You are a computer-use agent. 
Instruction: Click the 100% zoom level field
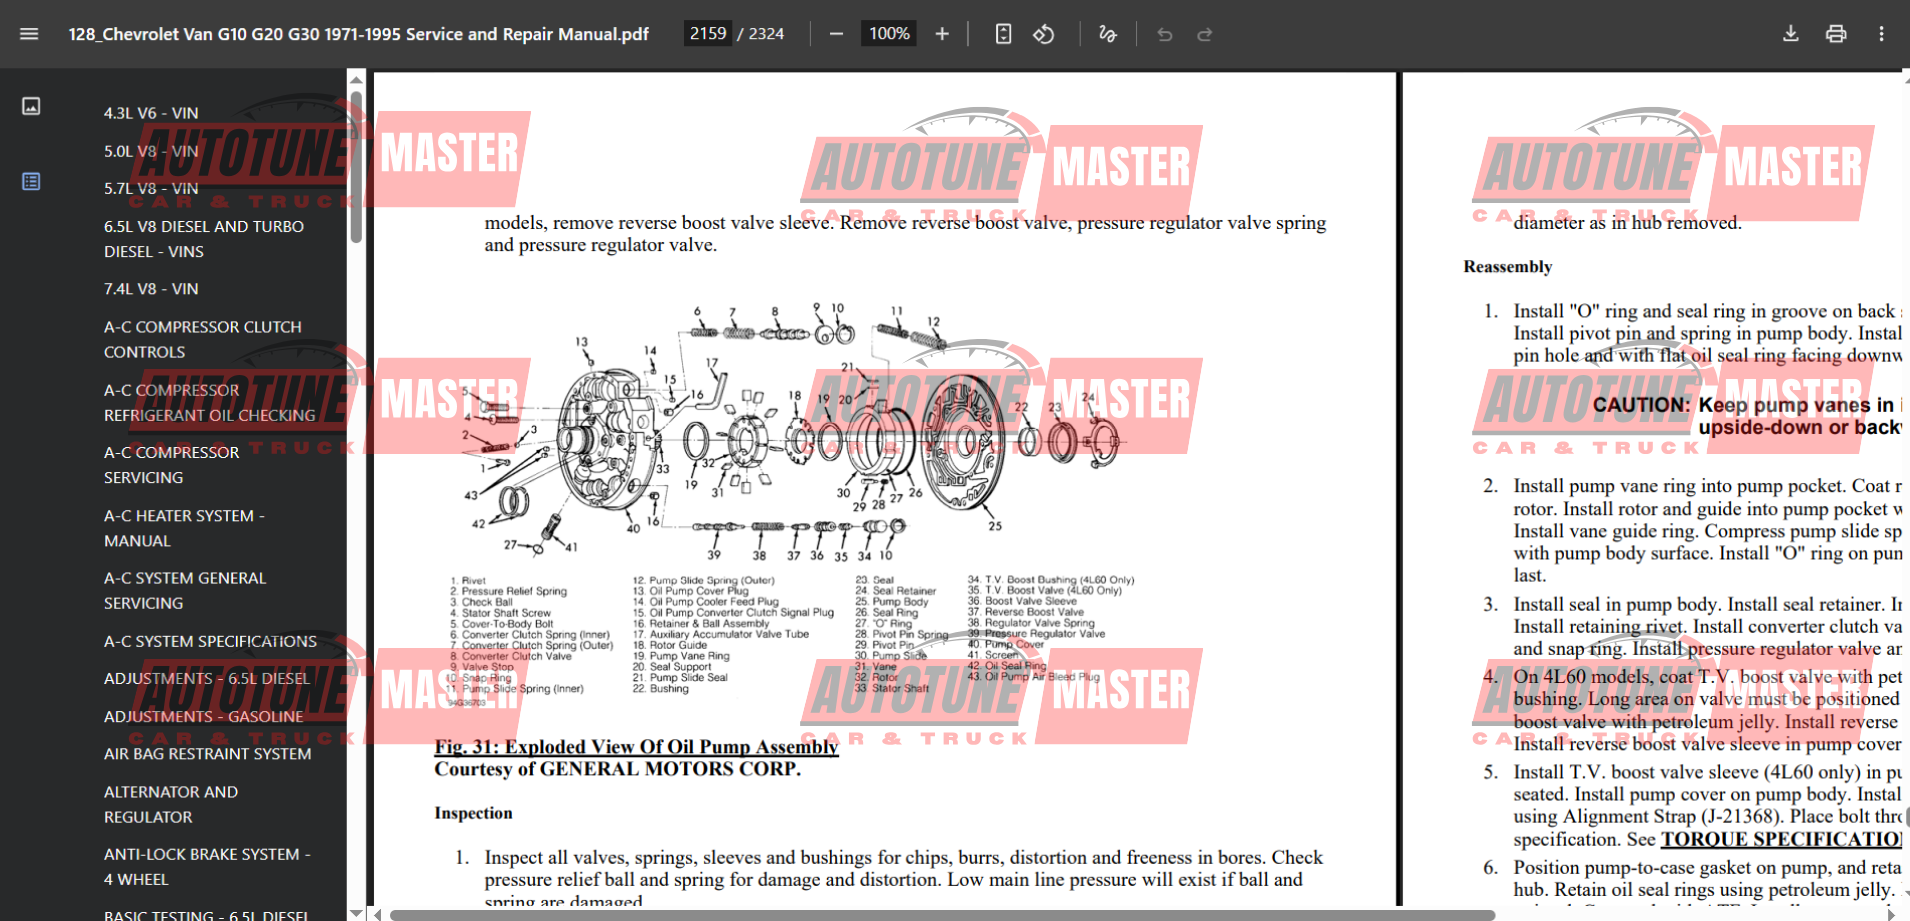[x=889, y=34]
